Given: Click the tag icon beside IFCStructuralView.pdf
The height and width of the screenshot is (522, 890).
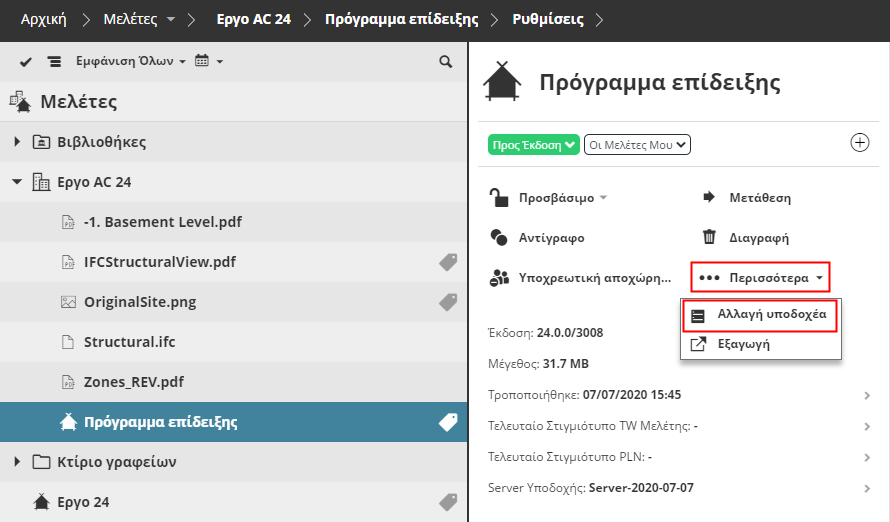Looking at the screenshot, I should pyautogui.click(x=448, y=262).
